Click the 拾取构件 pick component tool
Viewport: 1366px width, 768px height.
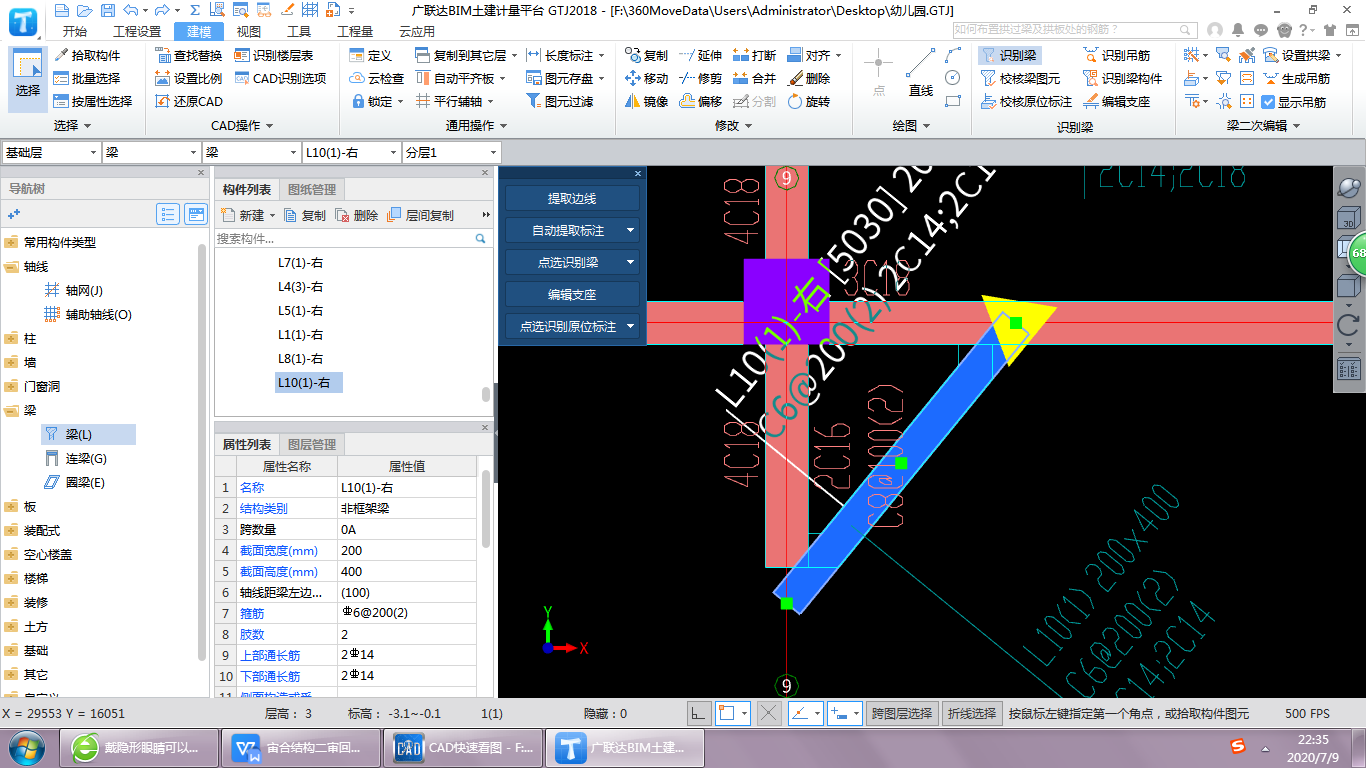pos(87,55)
